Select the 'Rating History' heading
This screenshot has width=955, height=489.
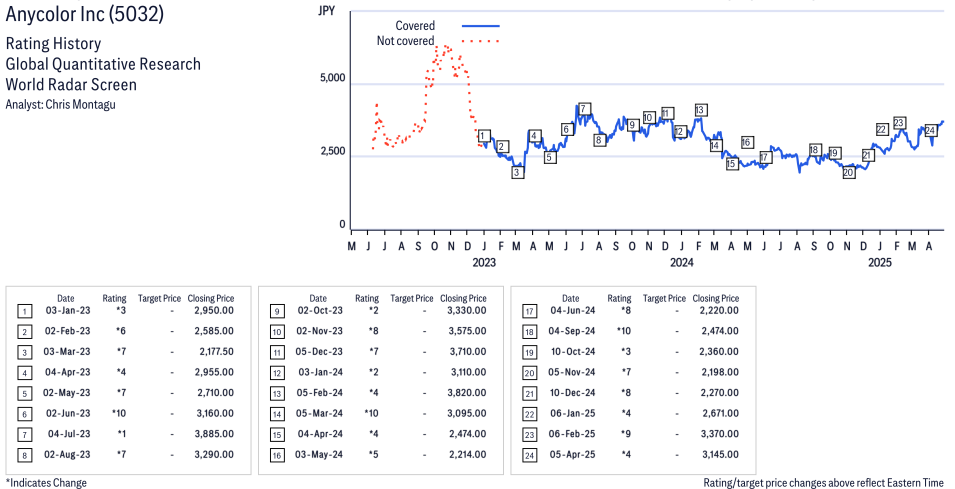click(54, 44)
